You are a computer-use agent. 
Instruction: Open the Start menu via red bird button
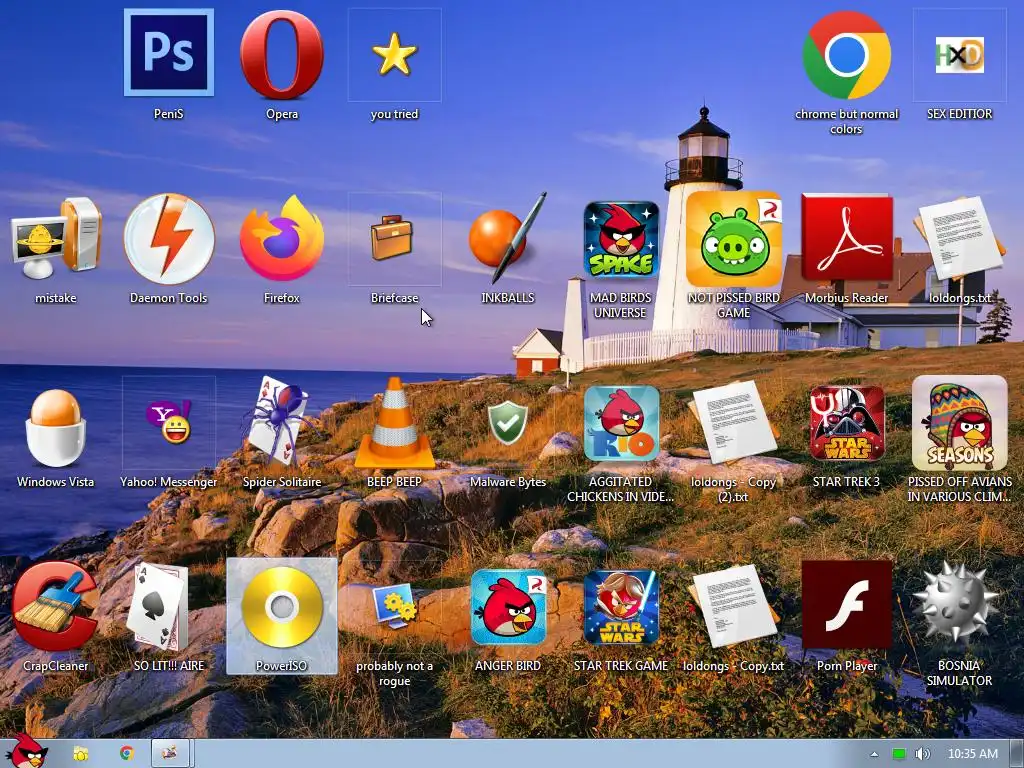pos(25,751)
